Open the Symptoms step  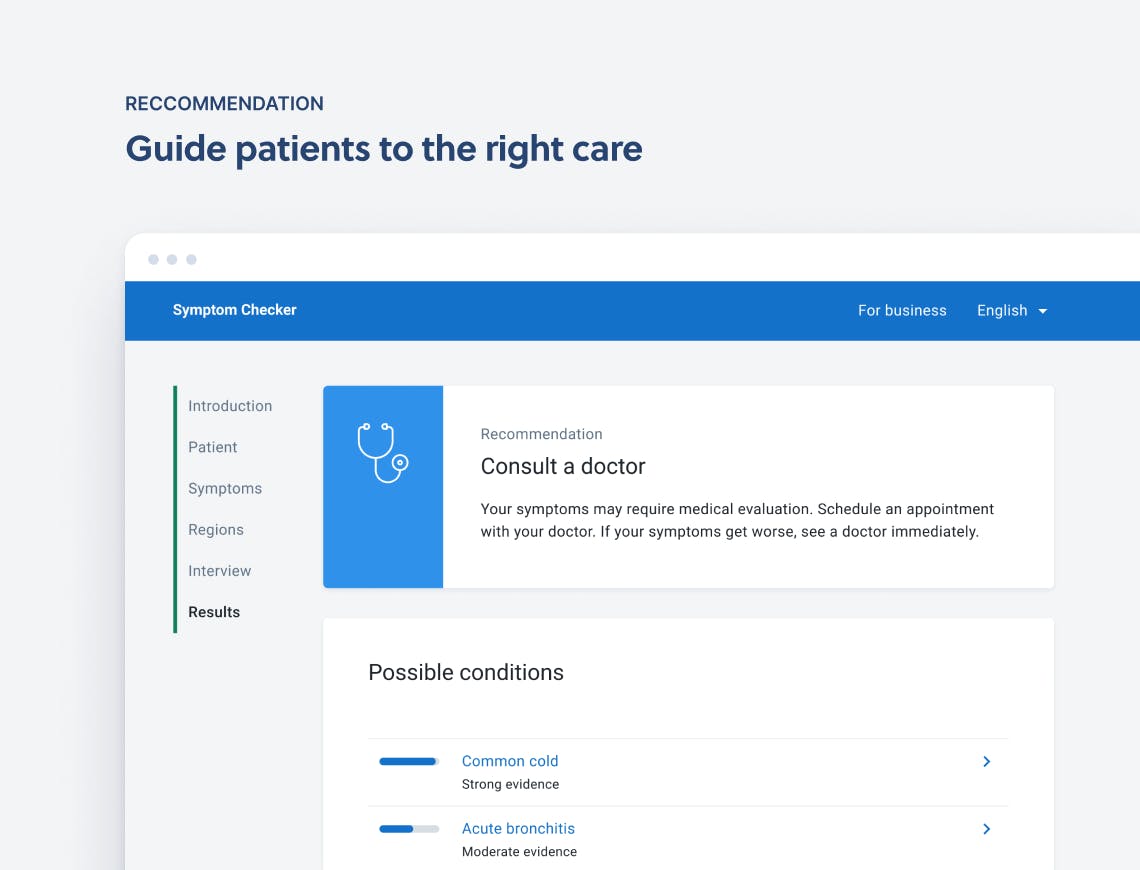(x=225, y=489)
